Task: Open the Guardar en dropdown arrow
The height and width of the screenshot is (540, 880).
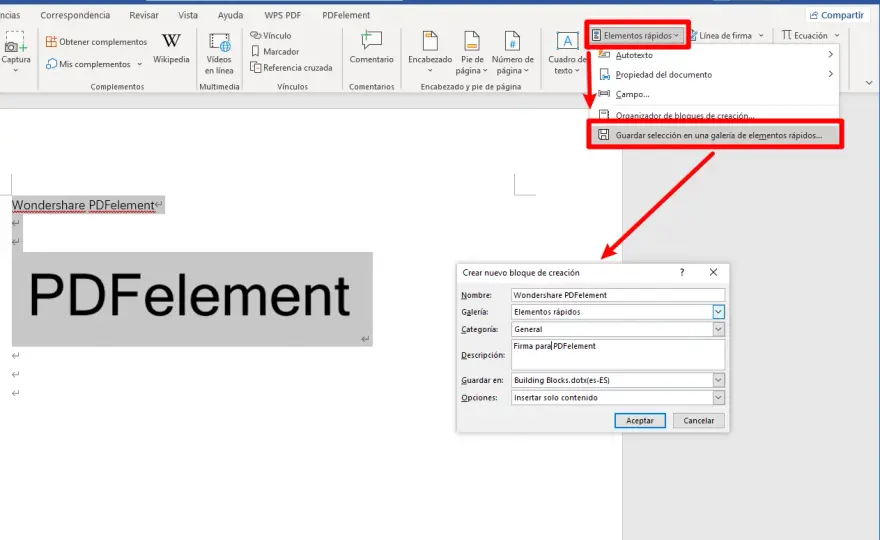Action: [718, 380]
